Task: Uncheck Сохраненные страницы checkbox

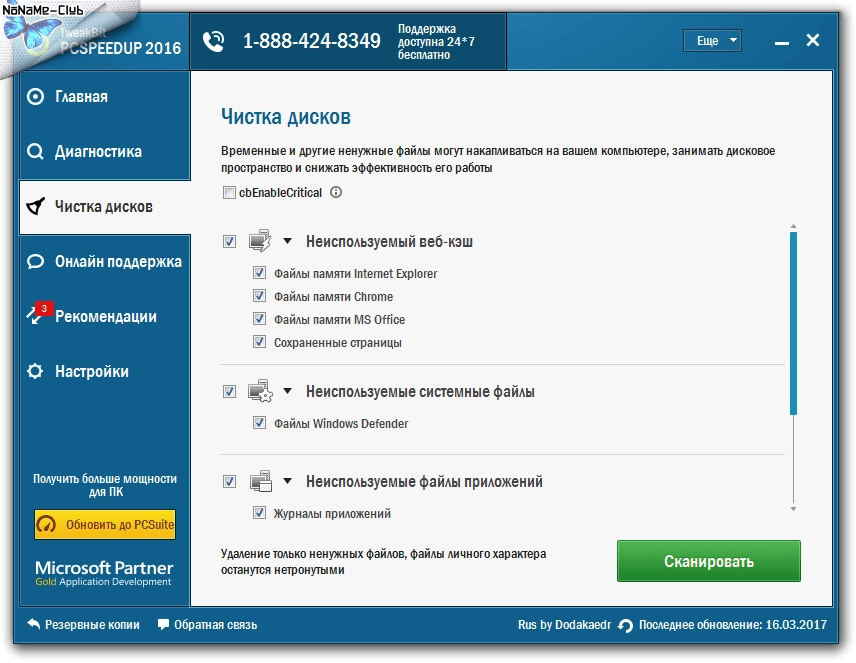Action: coord(259,342)
